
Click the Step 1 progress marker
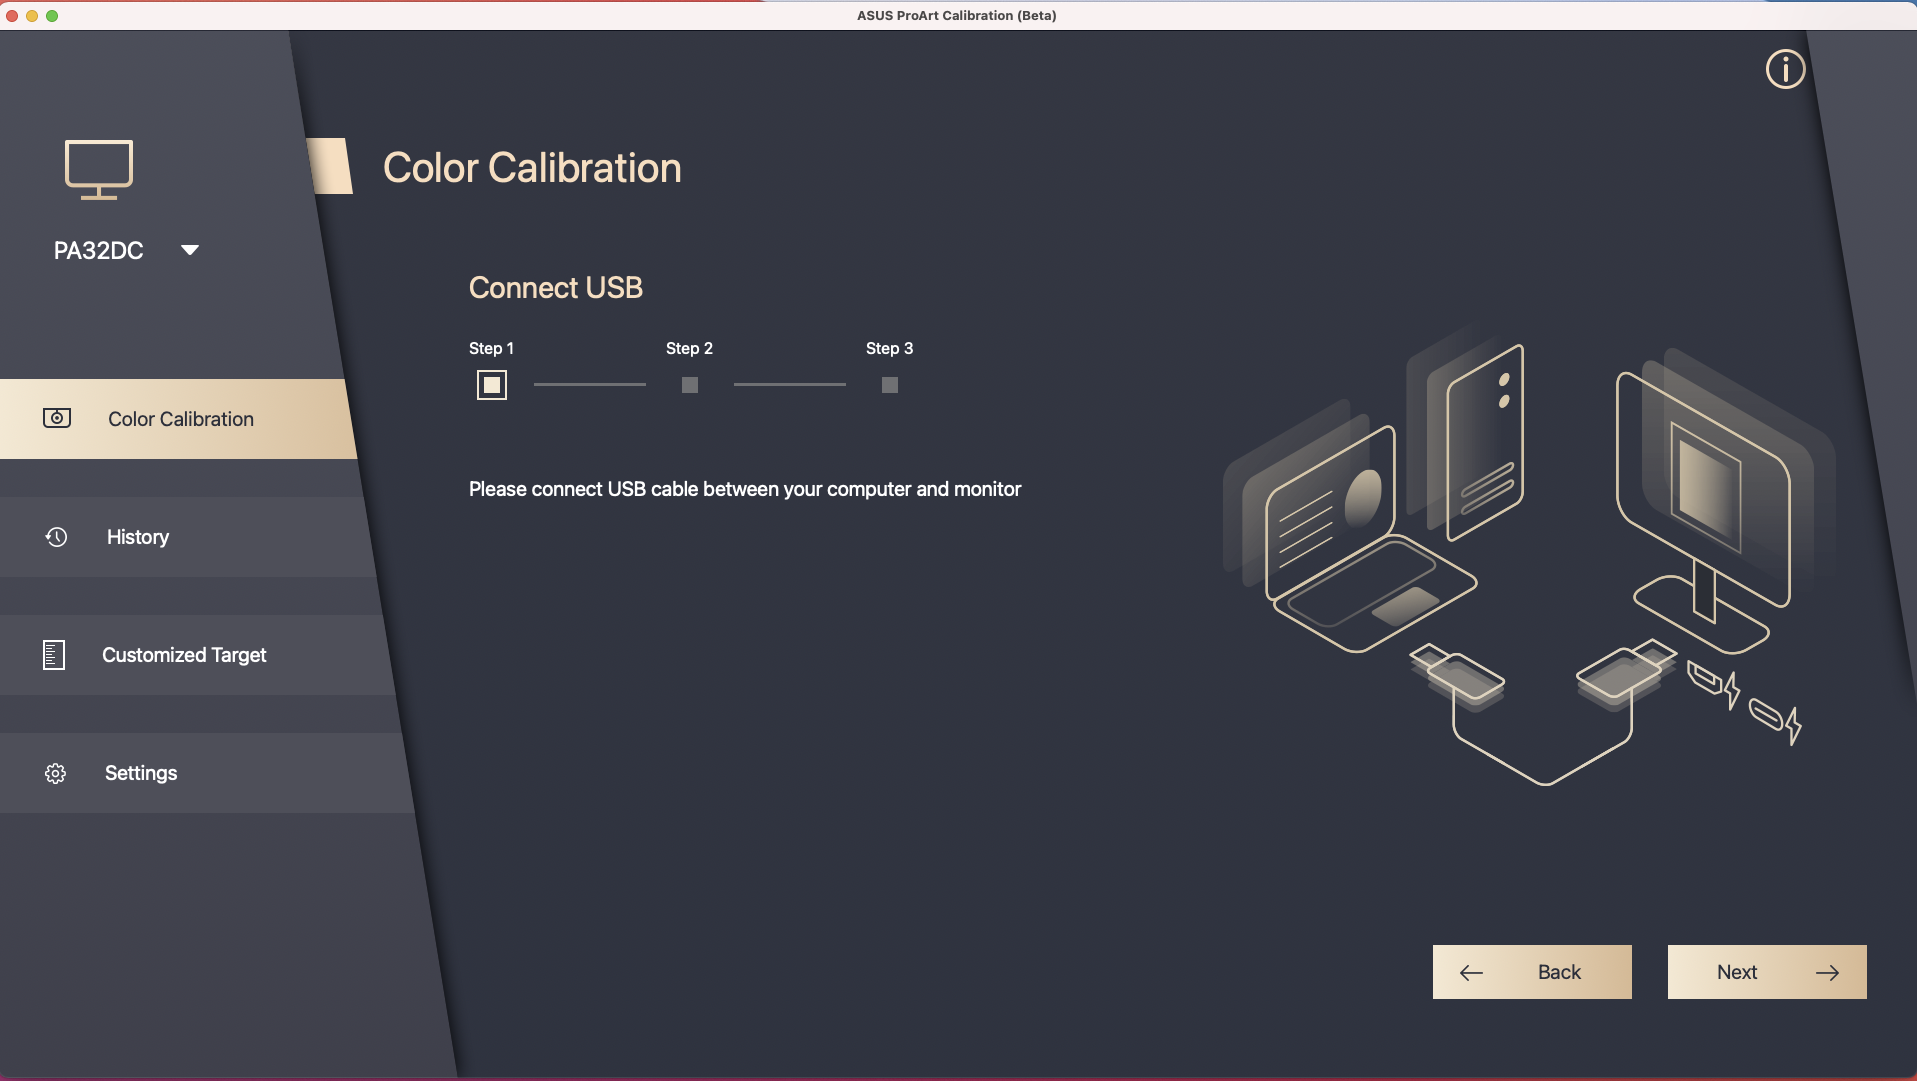(x=492, y=385)
